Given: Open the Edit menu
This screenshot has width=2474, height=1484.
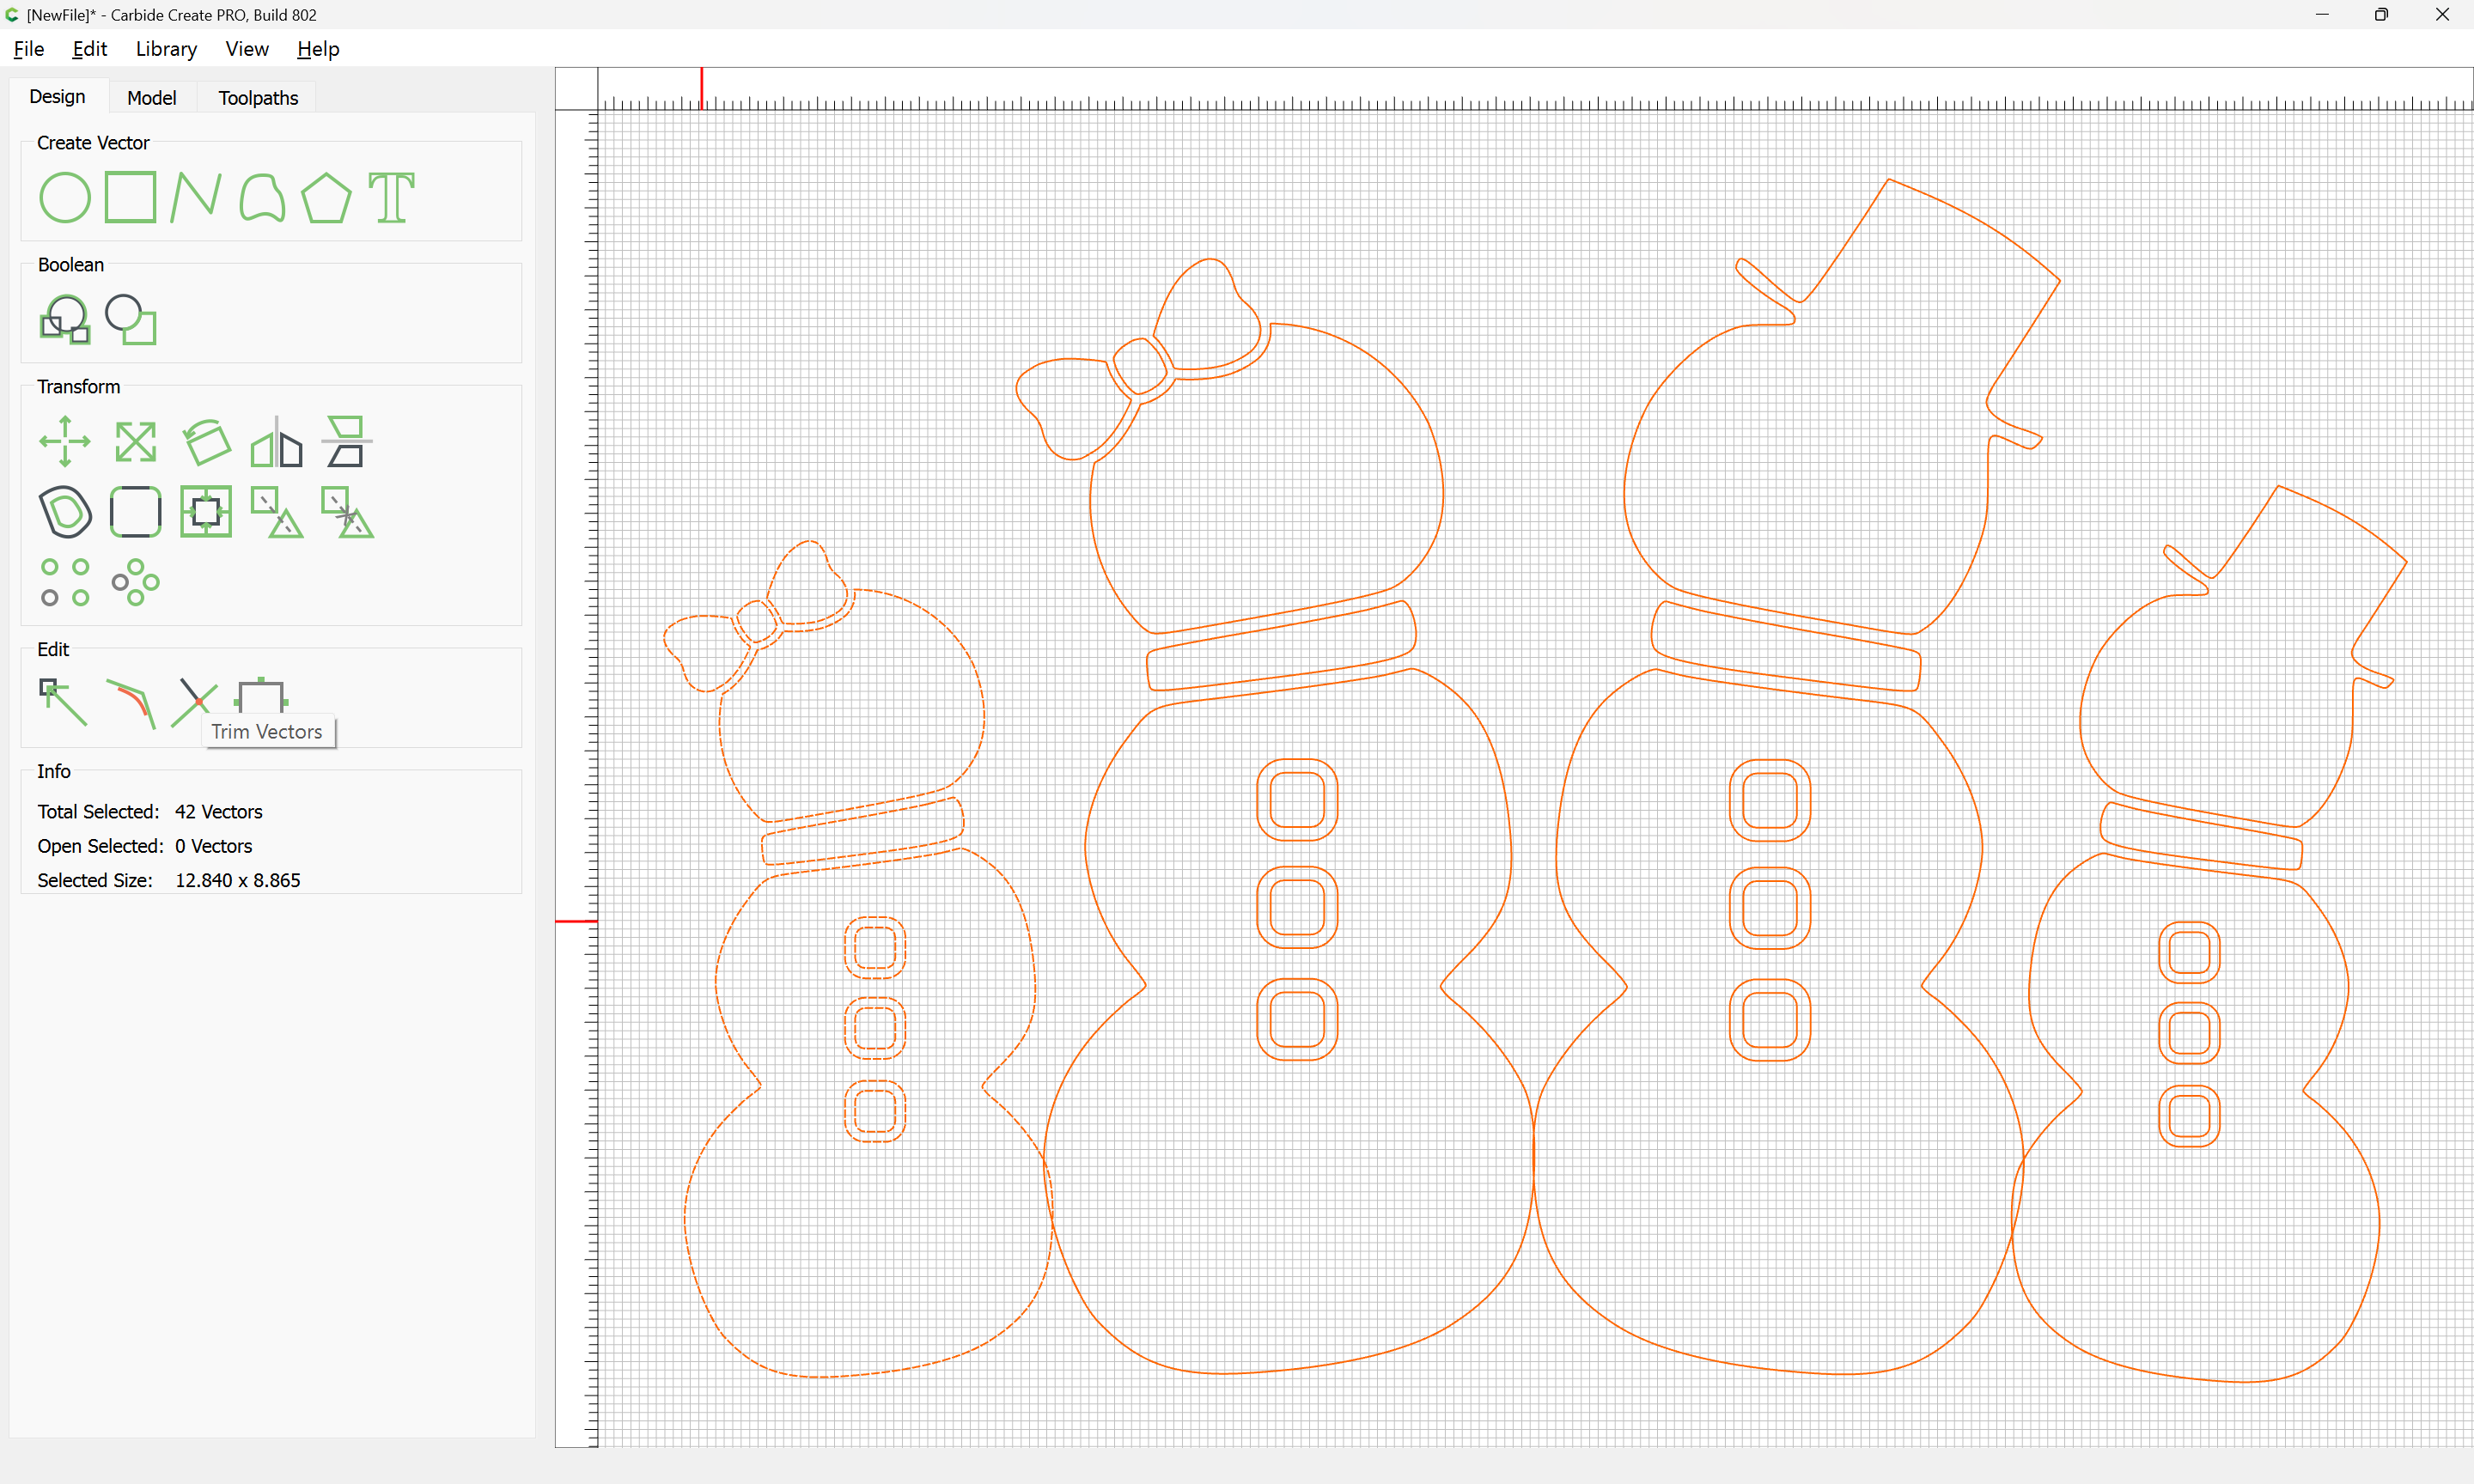Looking at the screenshot, I should click(89, 49).
